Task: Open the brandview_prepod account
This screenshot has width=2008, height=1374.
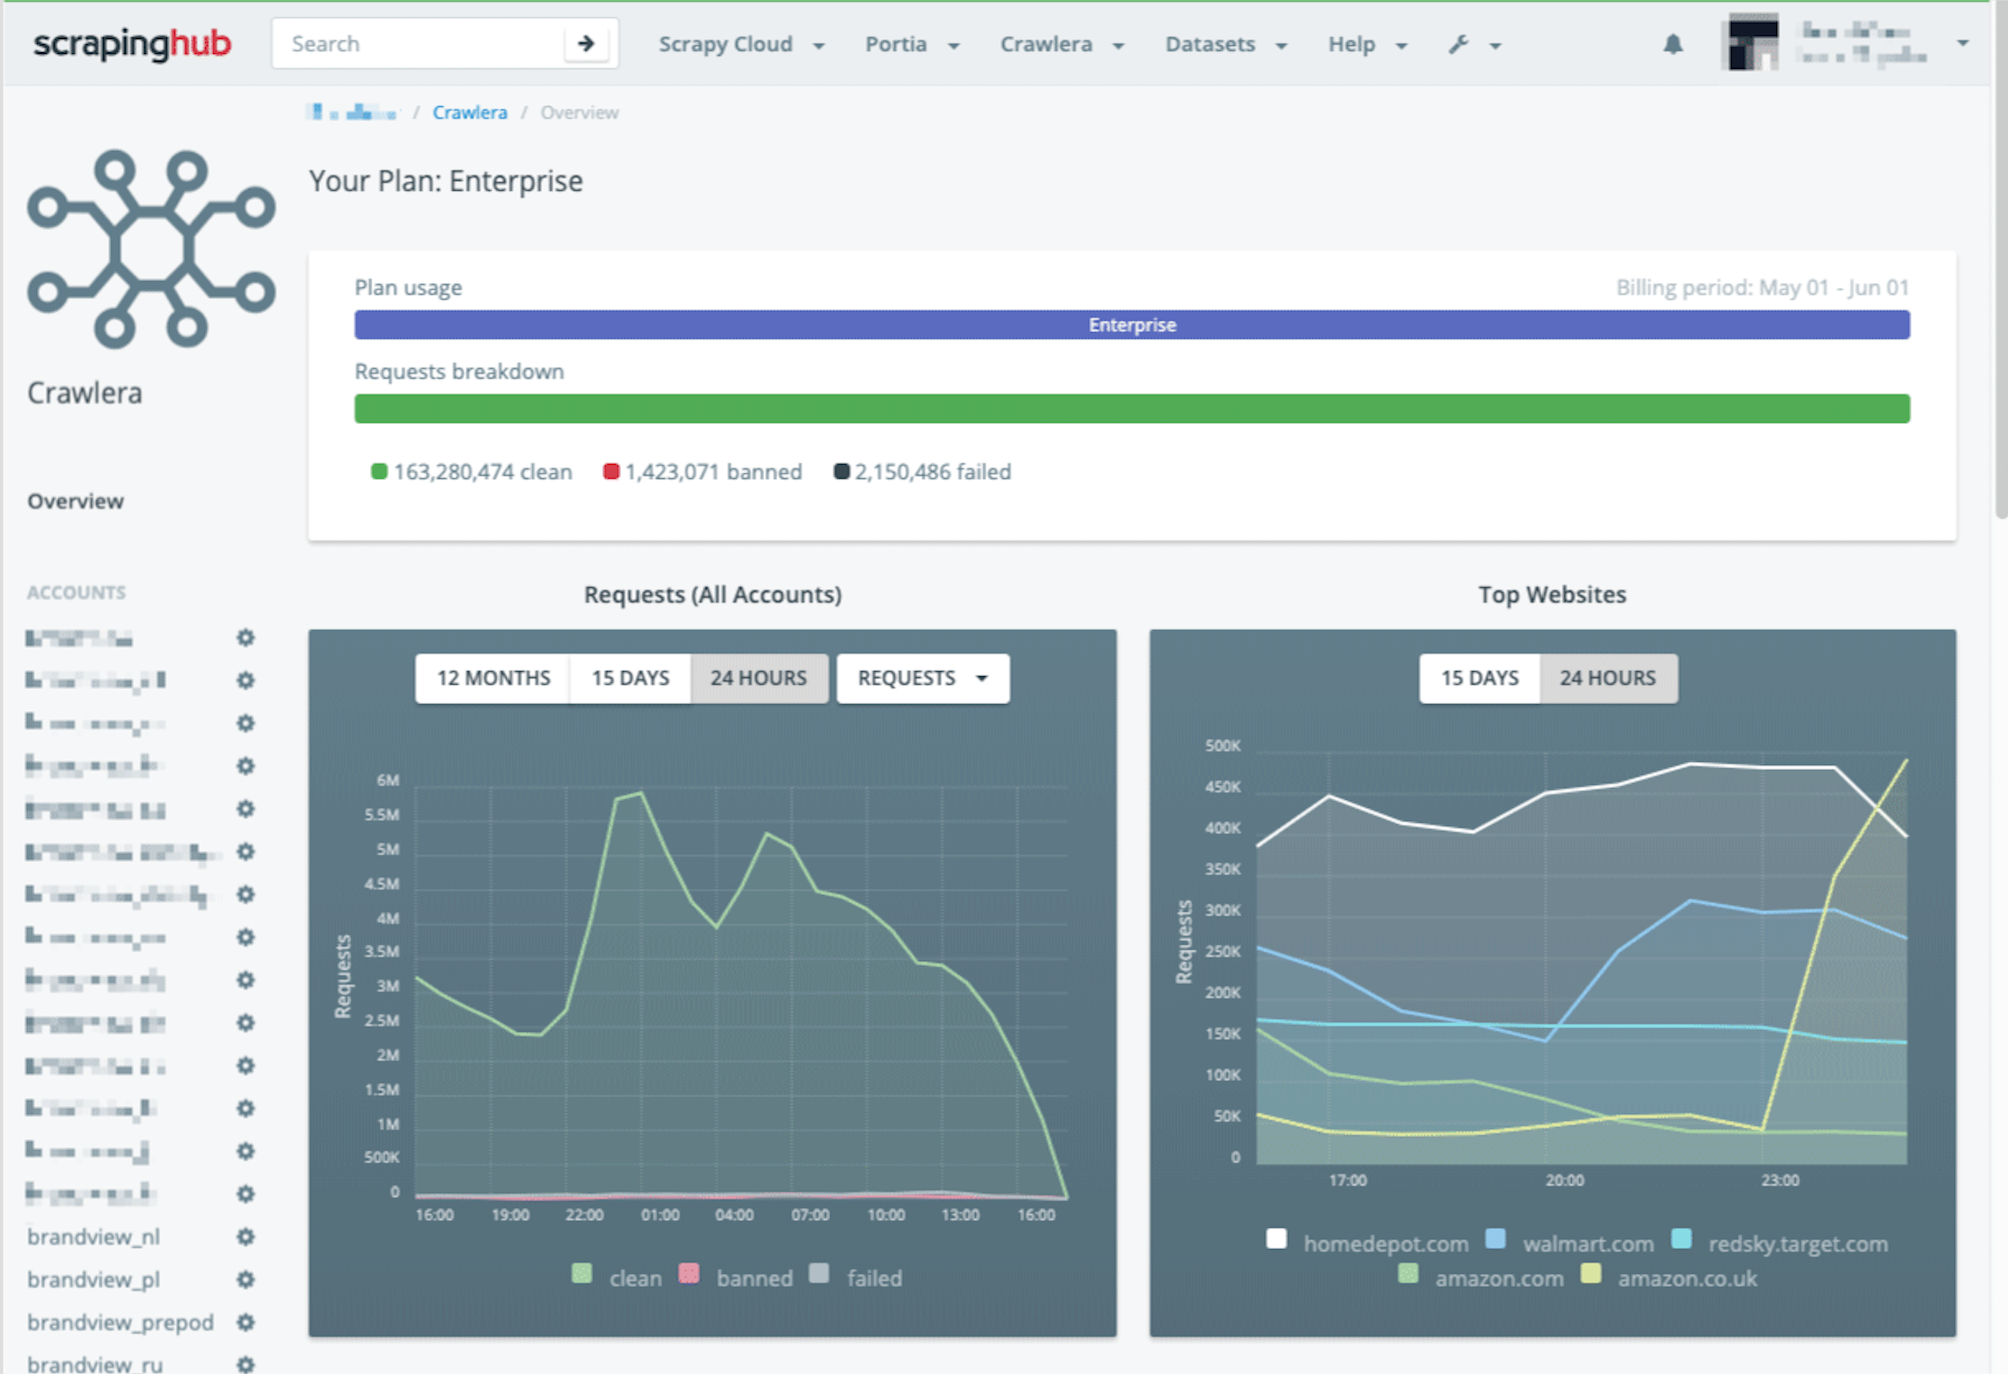Action: click(x=120, y=1322)
